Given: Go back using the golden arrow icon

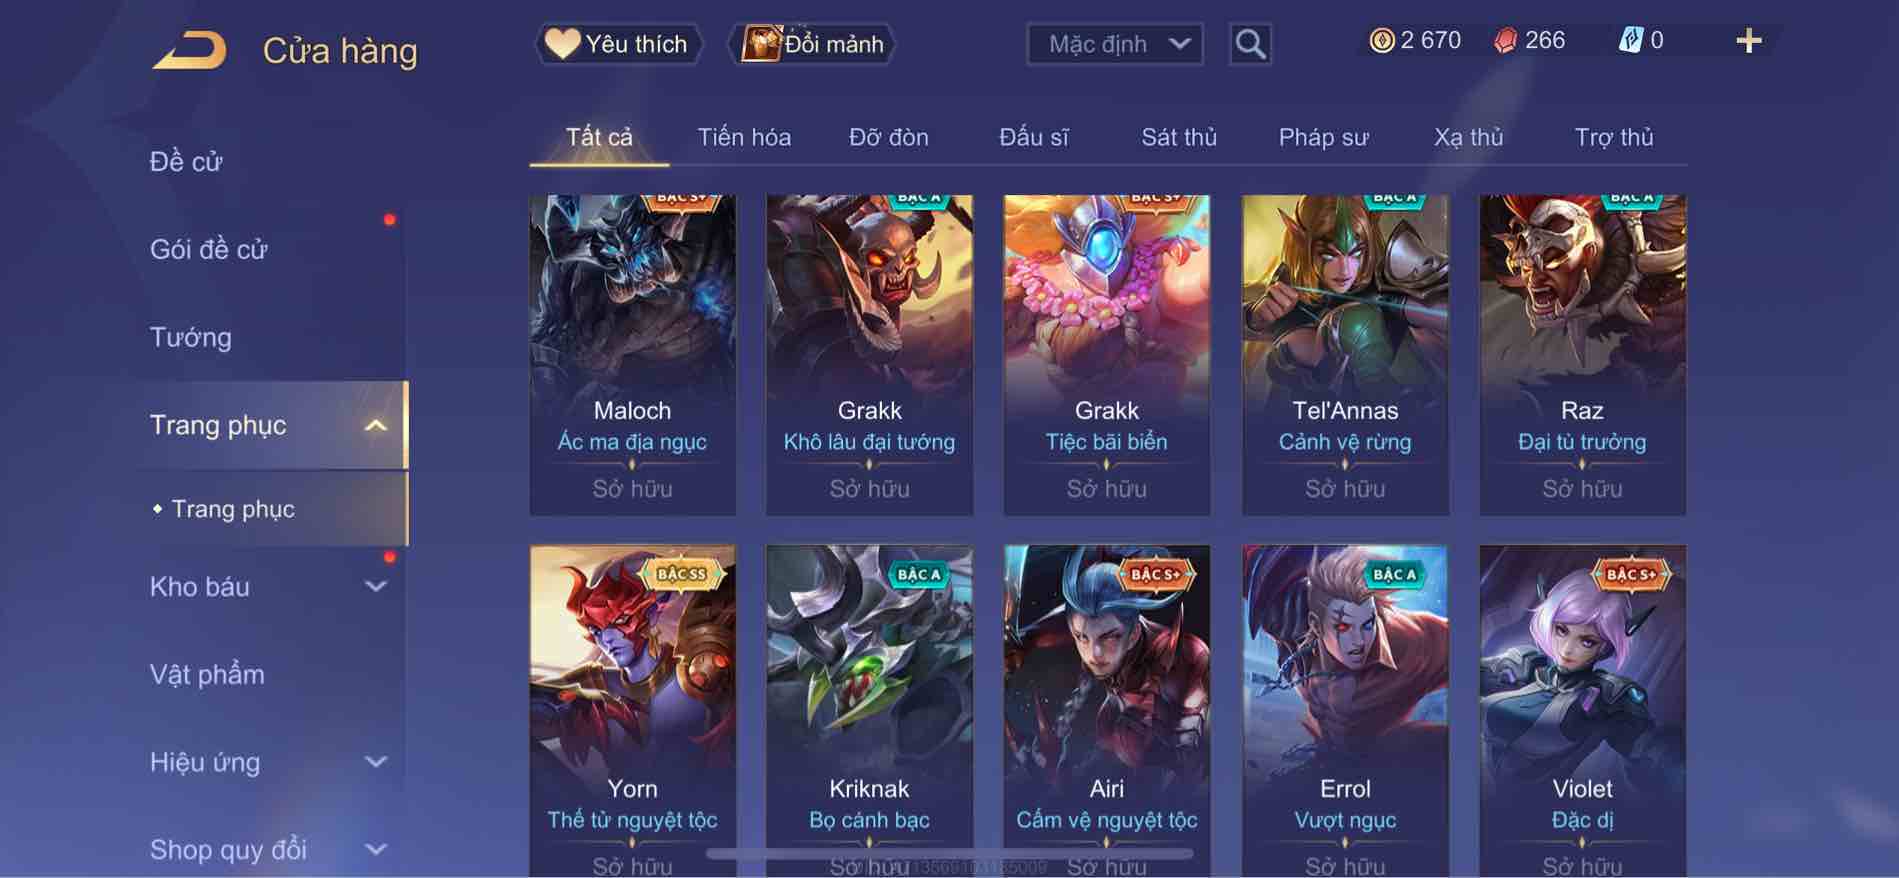Looking at the screenshot, I should pyautogui.click(x=190, y=50).
